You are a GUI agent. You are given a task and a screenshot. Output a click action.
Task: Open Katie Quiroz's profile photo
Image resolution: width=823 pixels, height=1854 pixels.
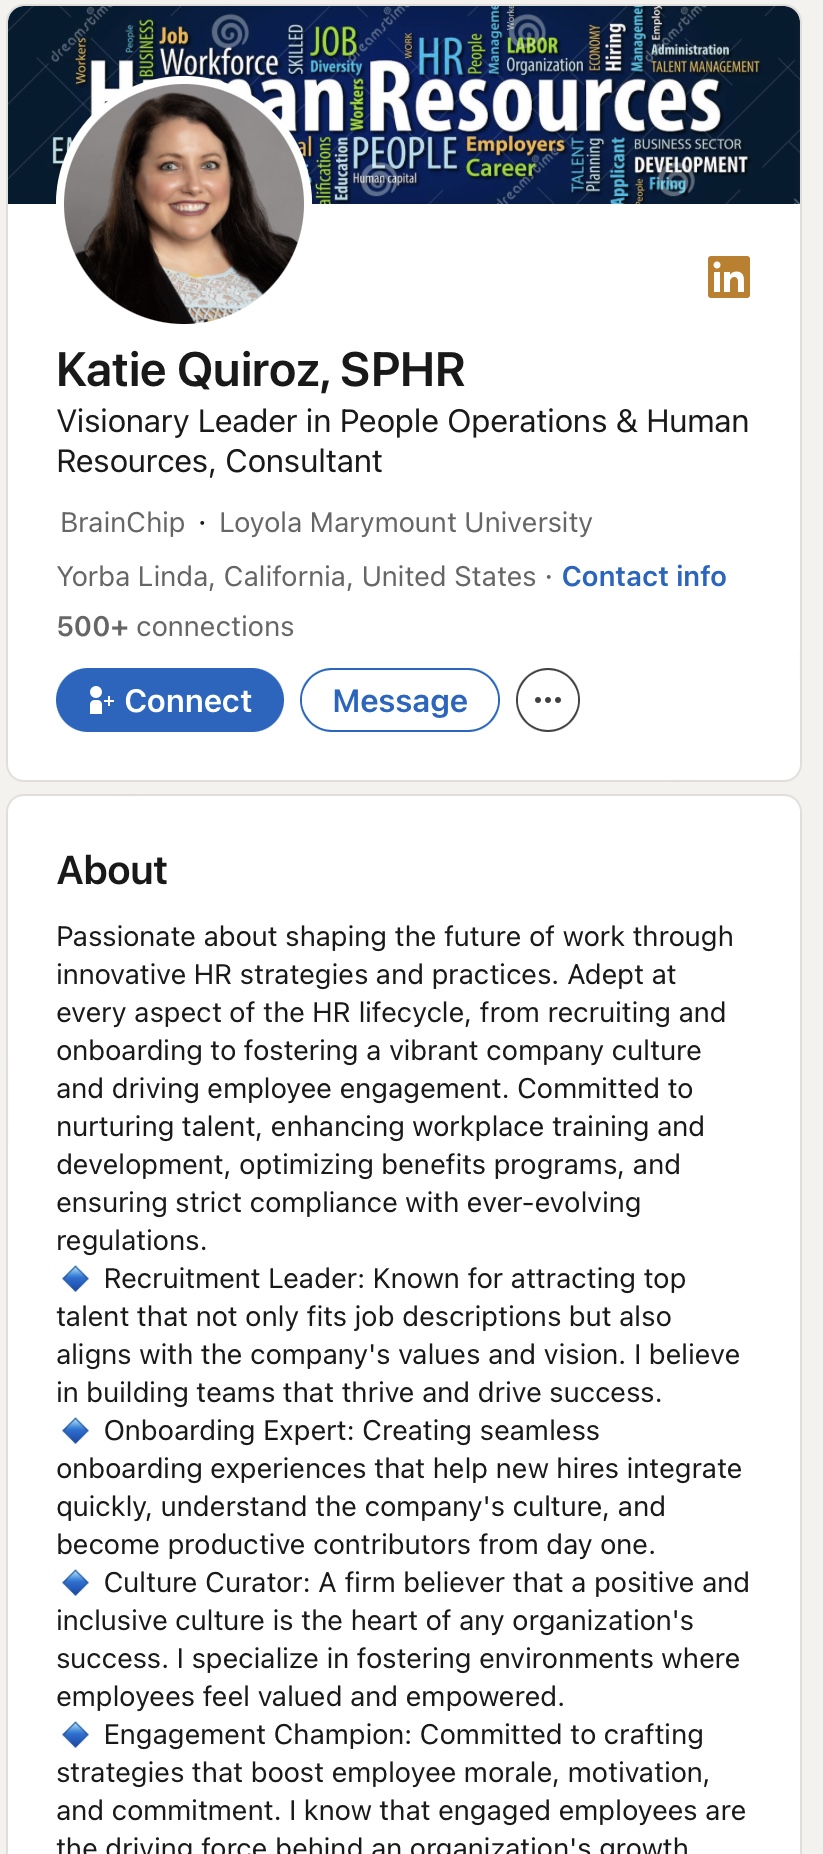click(x=185, y=205)
